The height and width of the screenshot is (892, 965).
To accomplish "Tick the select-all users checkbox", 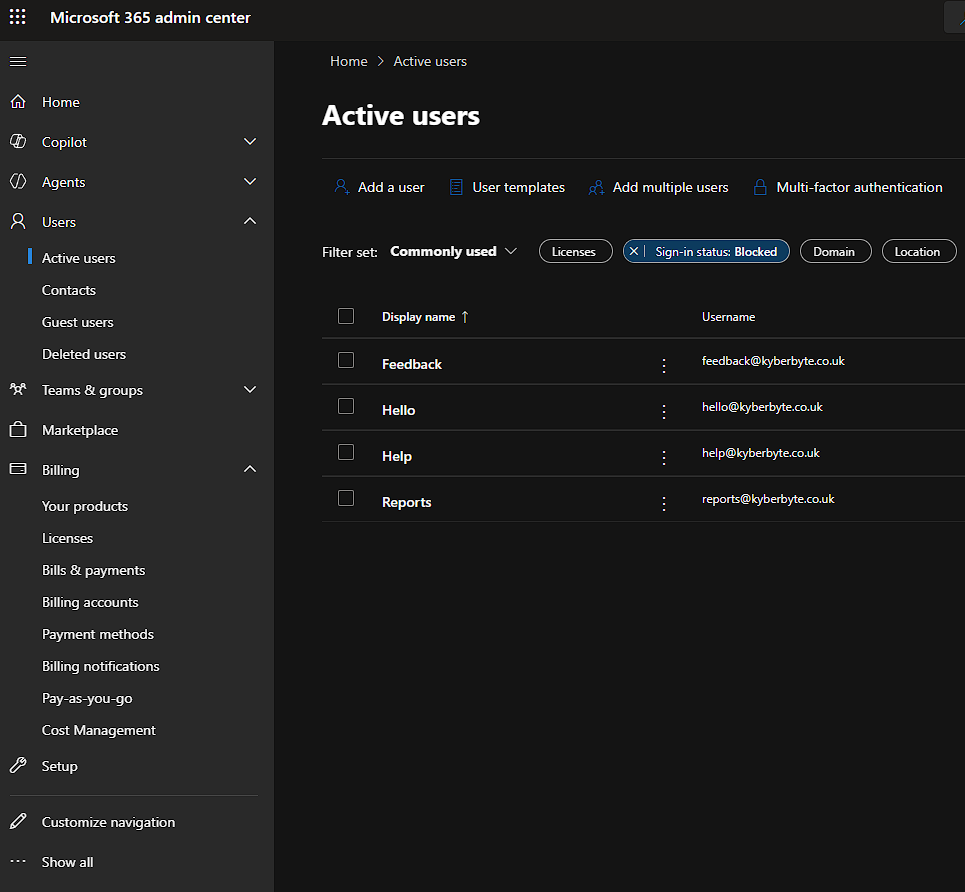I will tap(346, 316).
